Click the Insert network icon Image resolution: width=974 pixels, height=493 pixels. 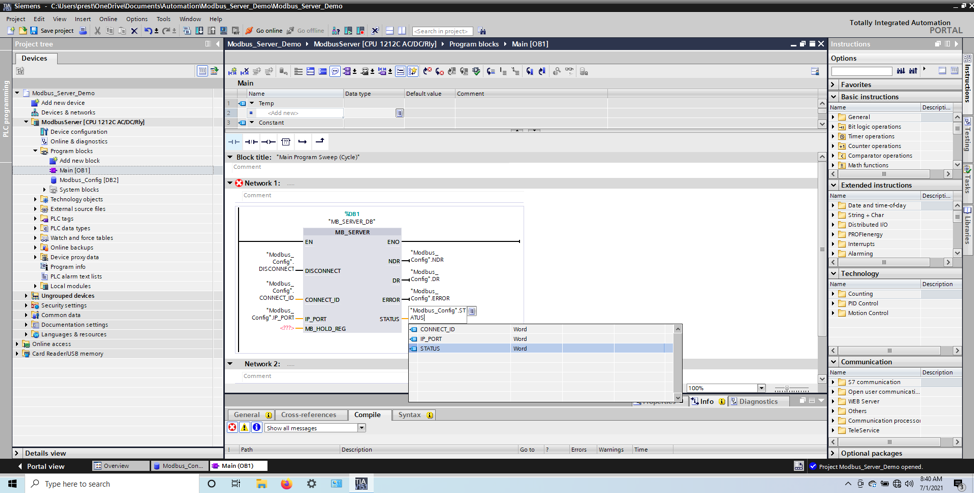click(233, 71)
